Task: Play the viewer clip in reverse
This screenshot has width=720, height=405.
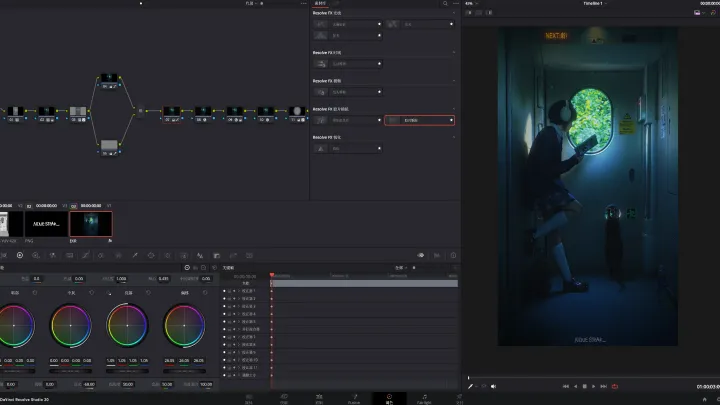Action: pos(575,387)
